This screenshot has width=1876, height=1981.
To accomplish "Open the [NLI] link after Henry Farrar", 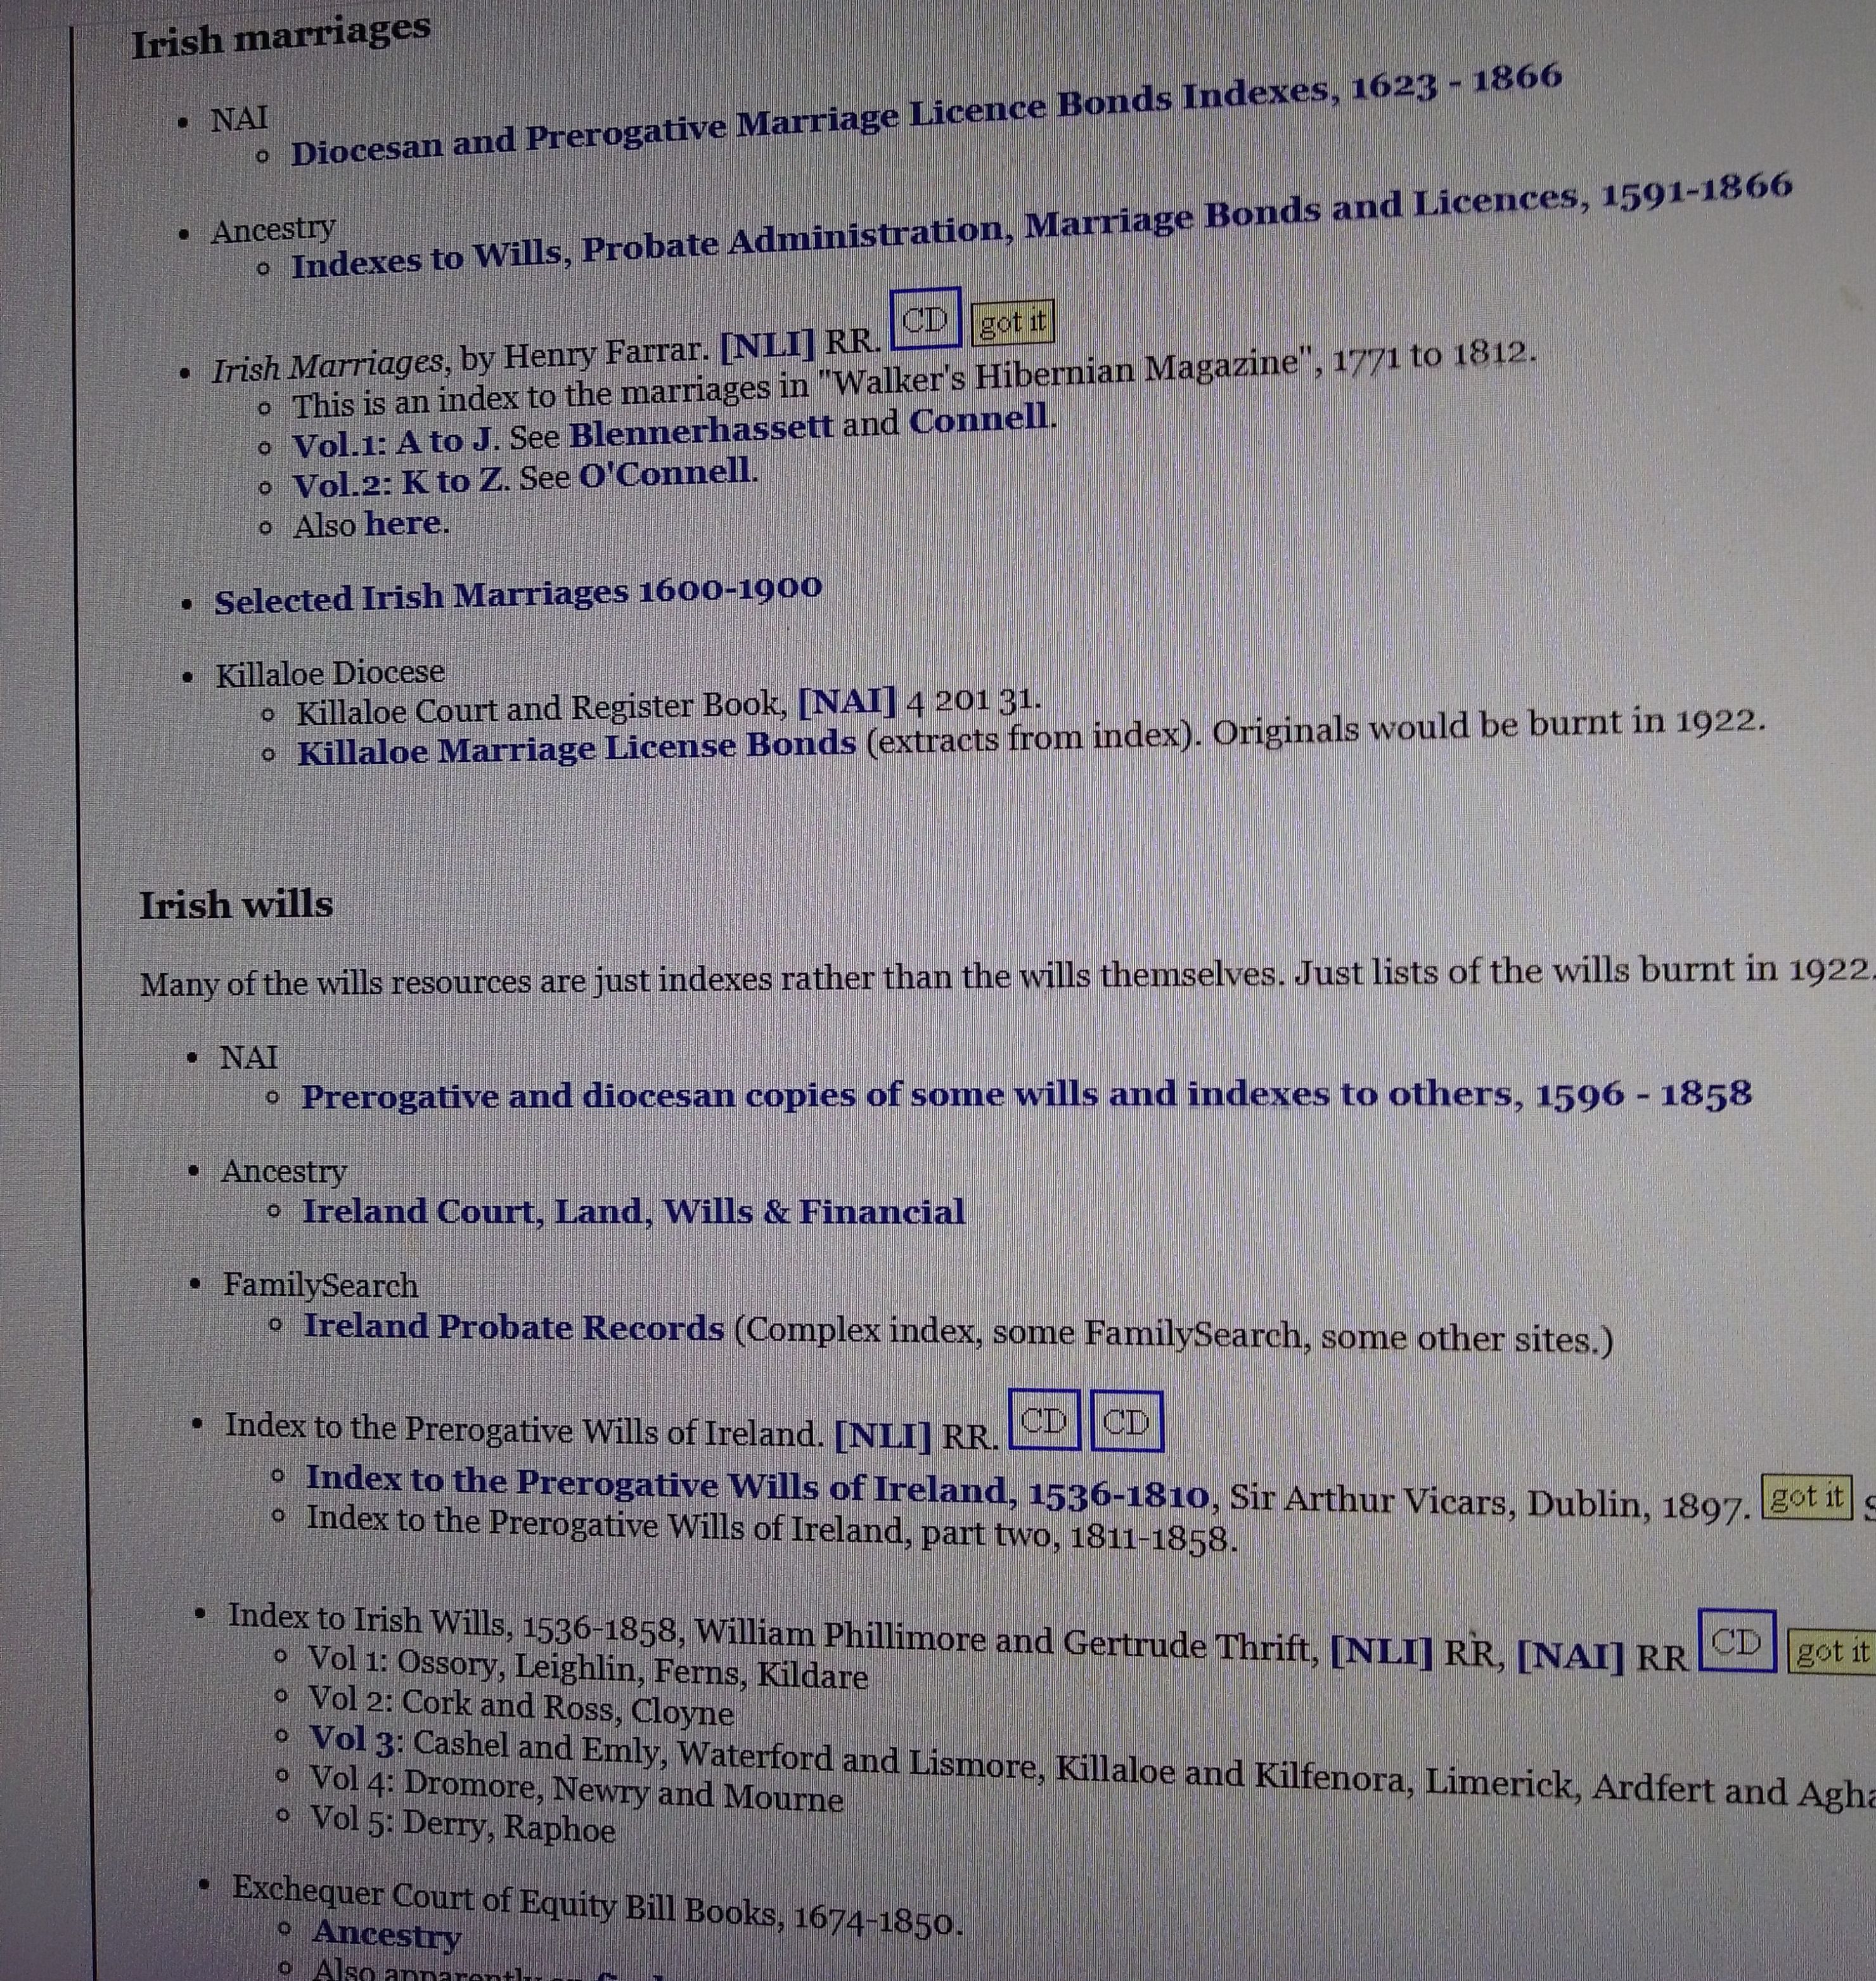I will click(x=767, y=346).
